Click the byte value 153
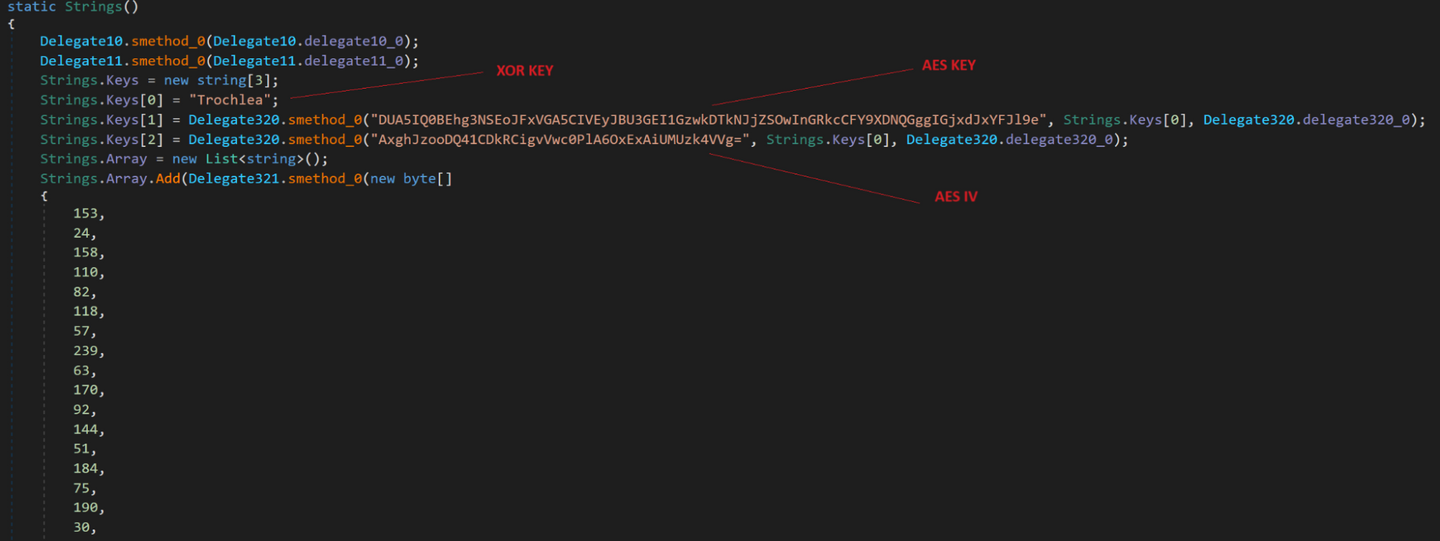1440x541 pixels. (88, 214)
